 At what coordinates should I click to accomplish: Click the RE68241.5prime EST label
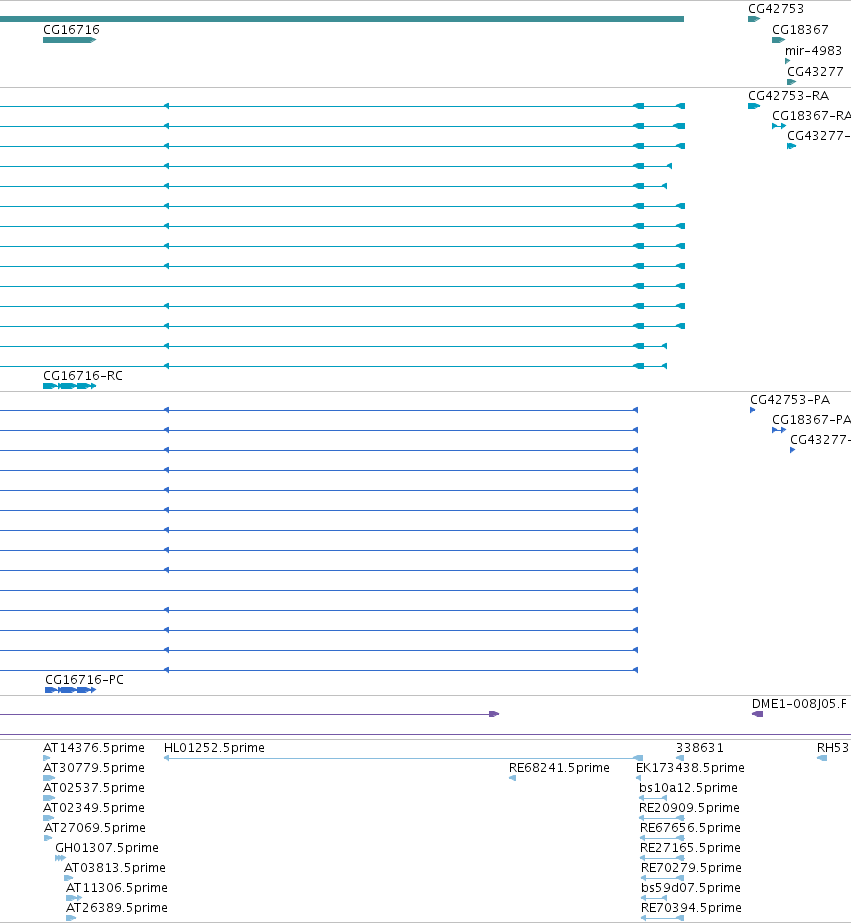pyautogui.click(x=559, y=768)
